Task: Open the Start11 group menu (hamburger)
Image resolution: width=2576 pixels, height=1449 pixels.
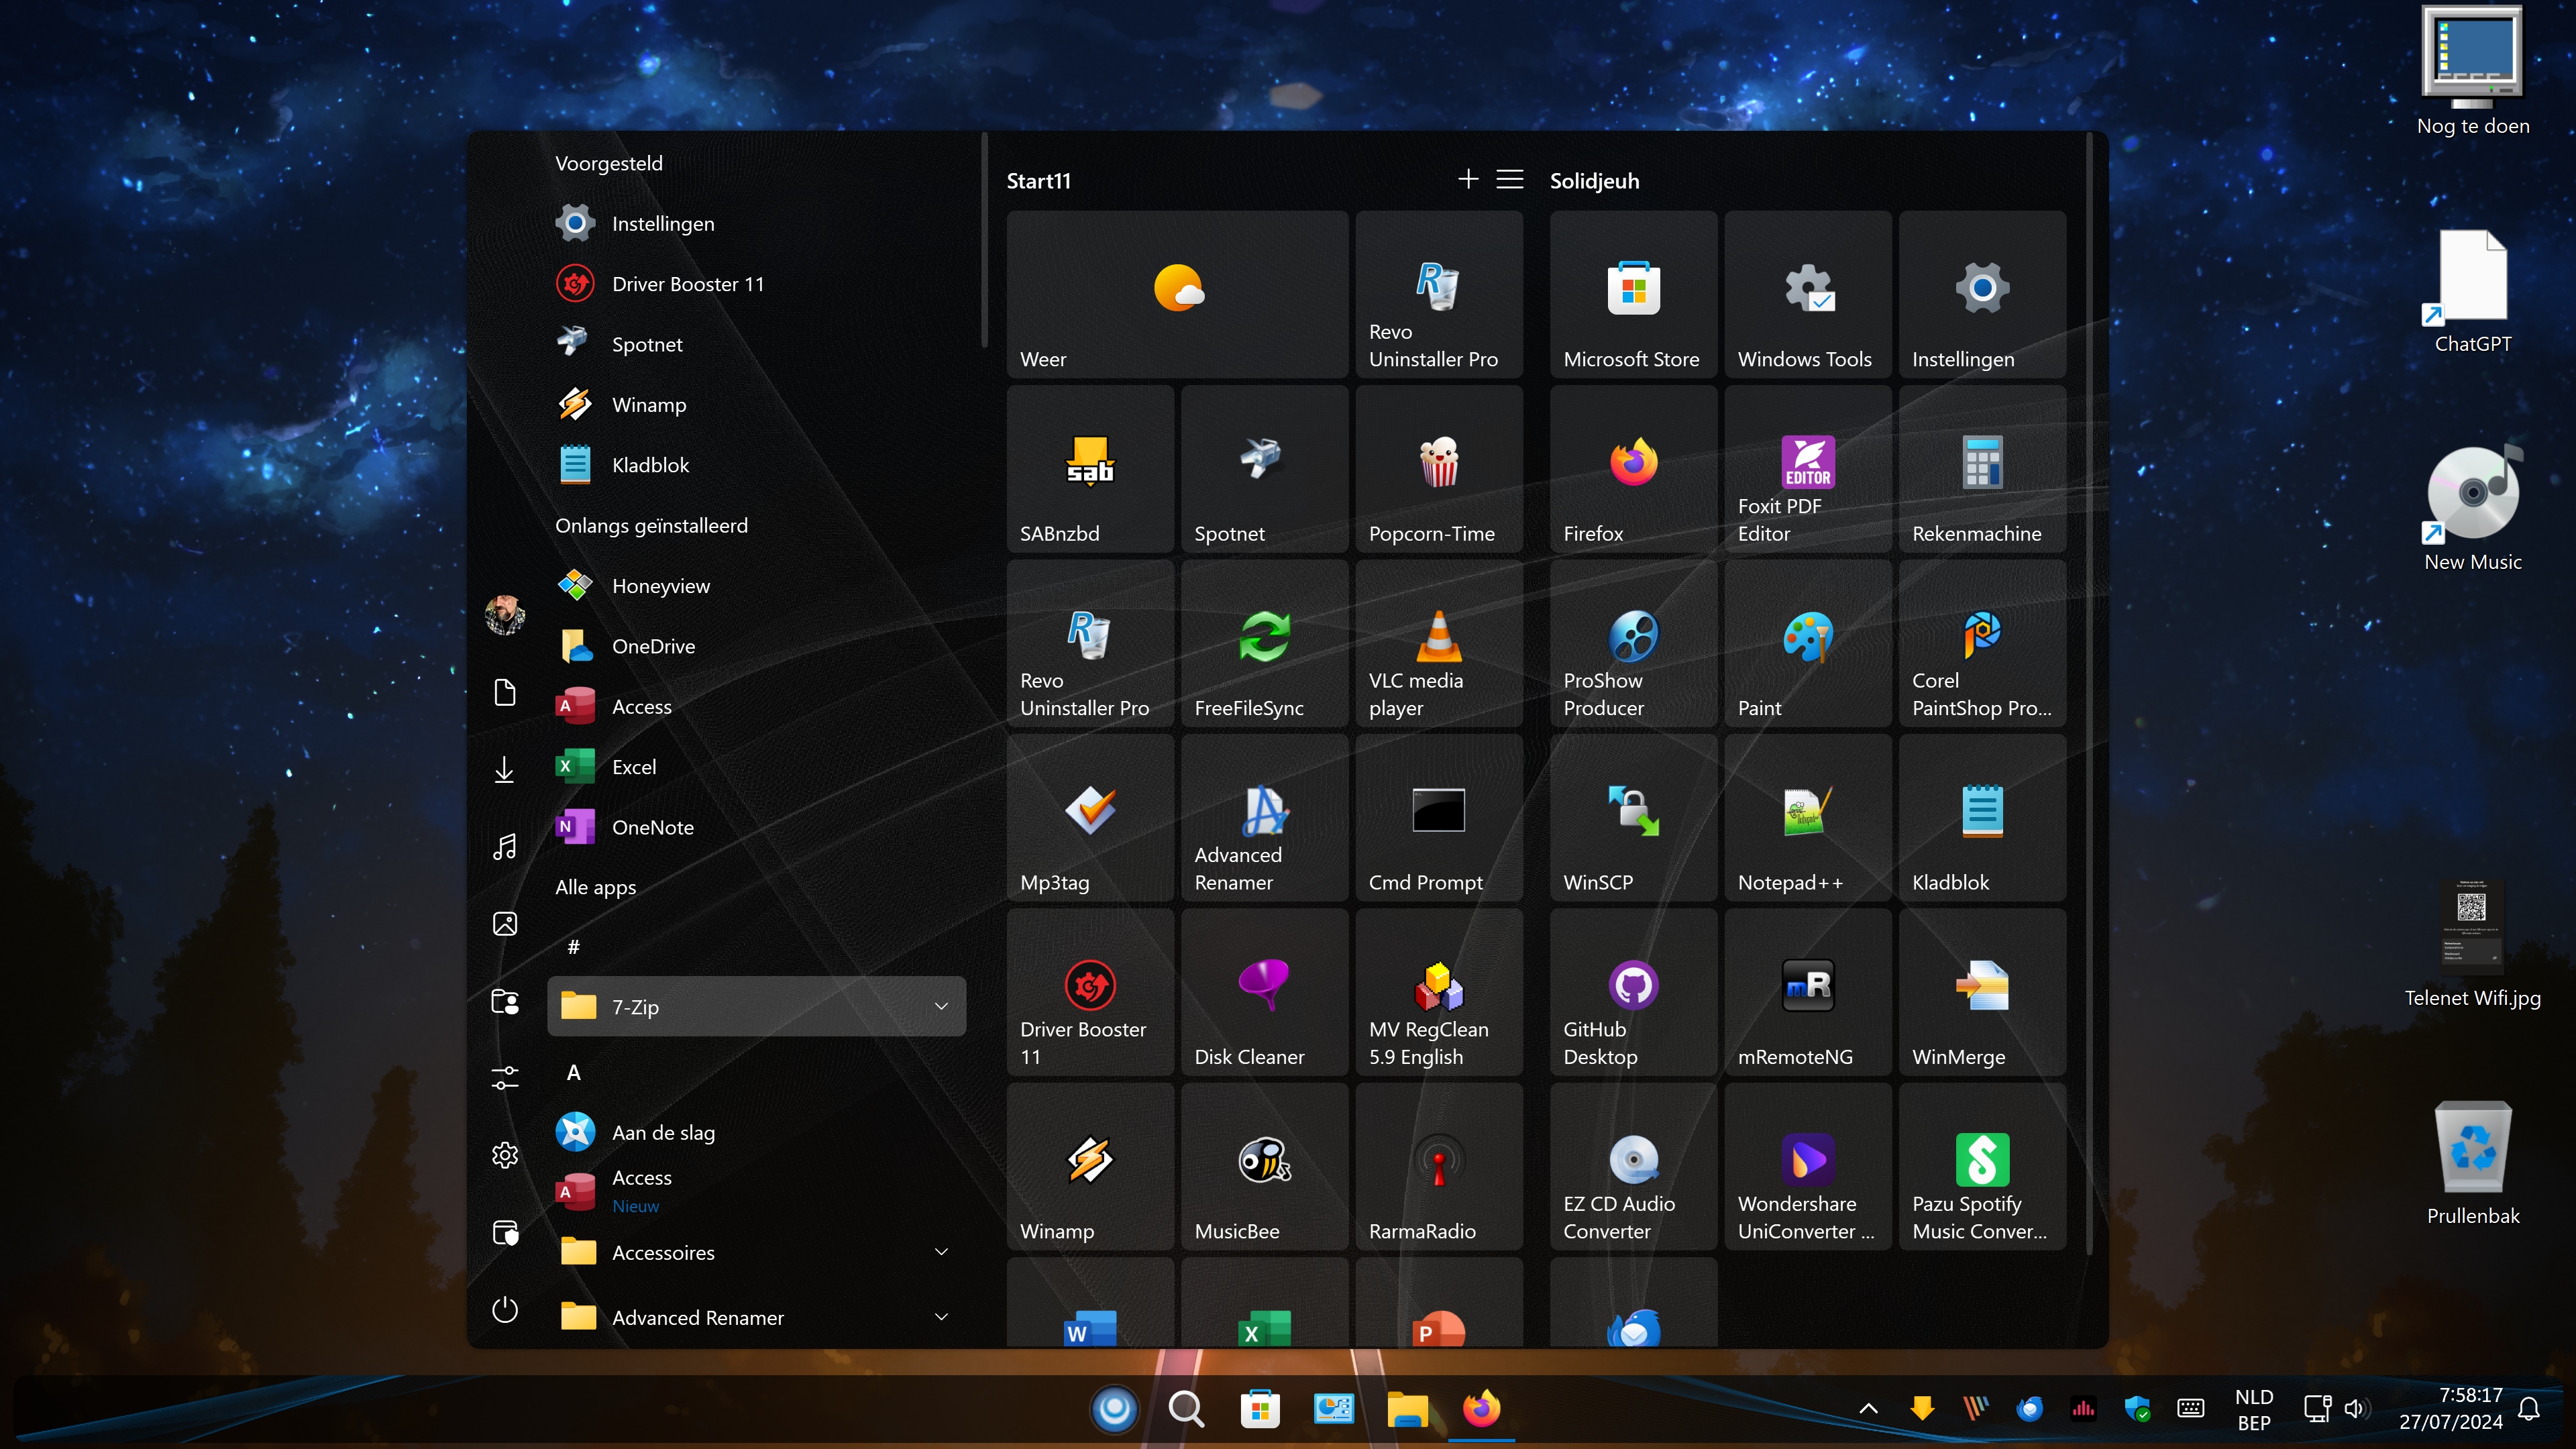Action: point(1509,179)
